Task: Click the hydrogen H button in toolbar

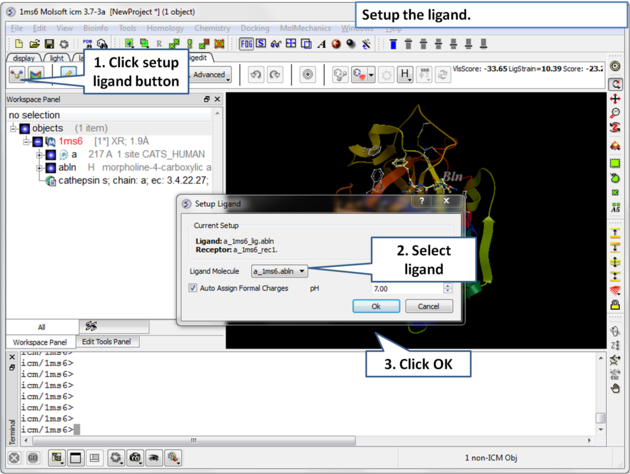Action: [x=405, y=75]
